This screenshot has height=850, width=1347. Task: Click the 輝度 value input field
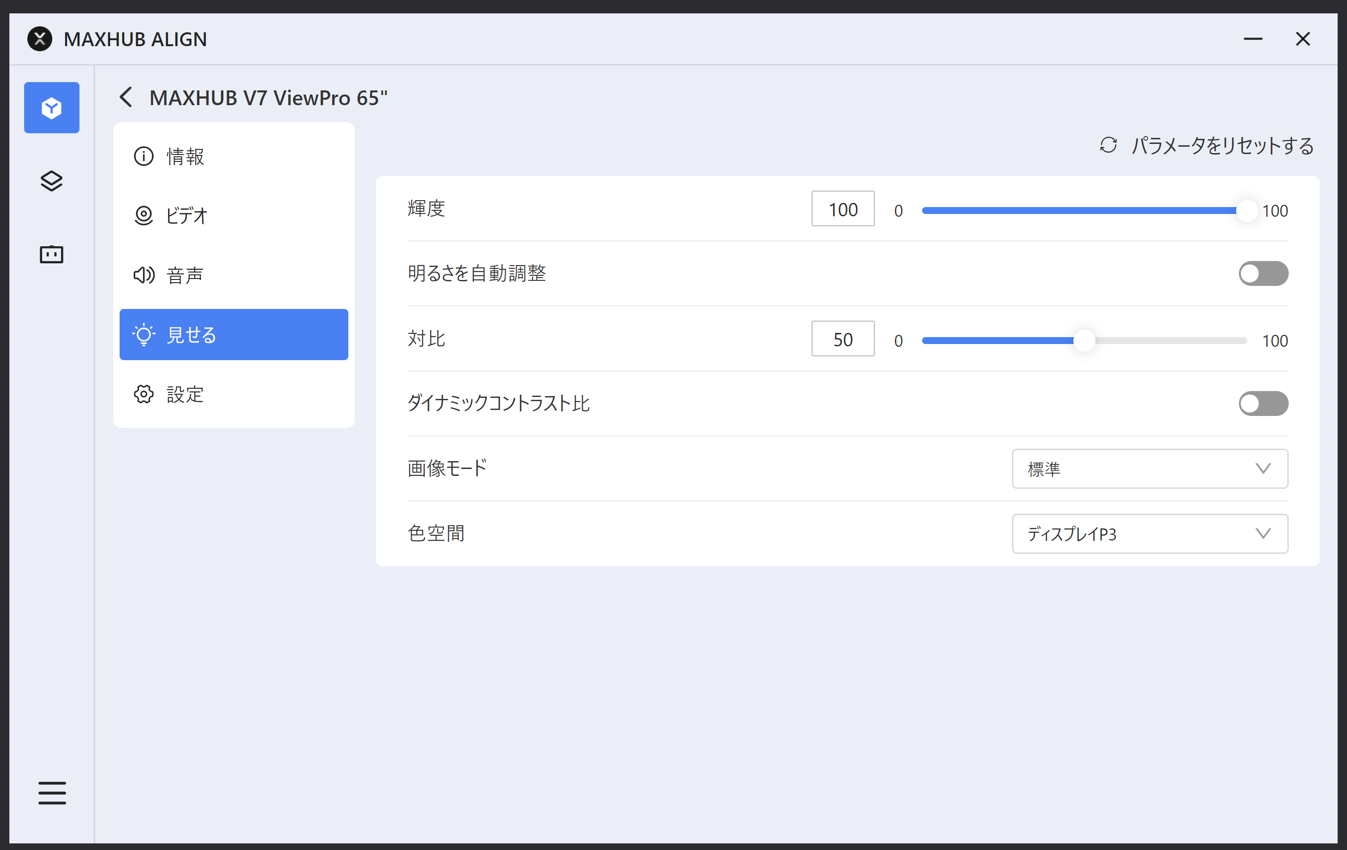pos(843,209)
